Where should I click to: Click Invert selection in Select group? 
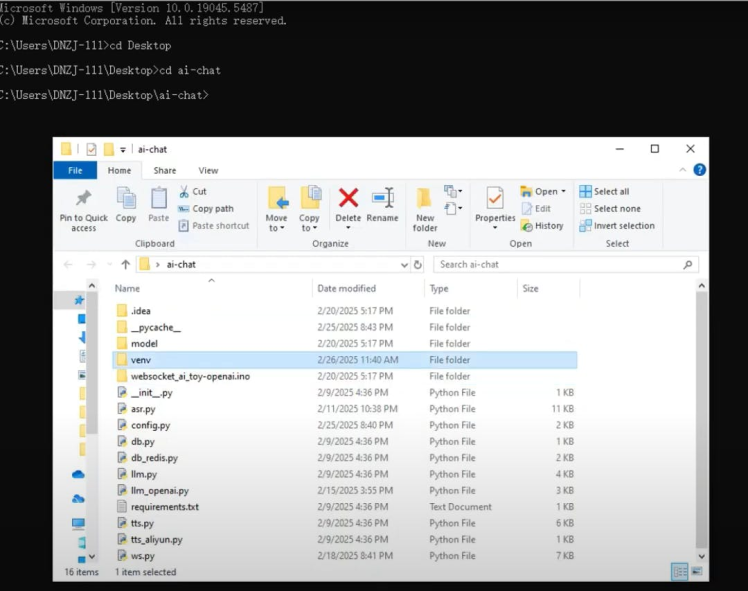click(616, 225)
